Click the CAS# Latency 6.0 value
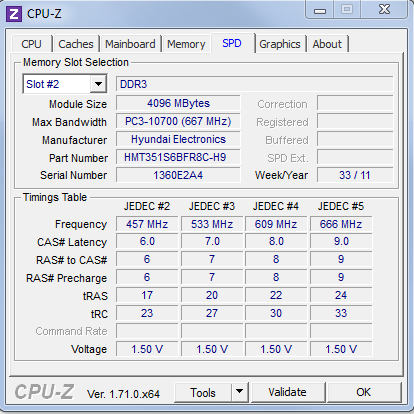 147,241
